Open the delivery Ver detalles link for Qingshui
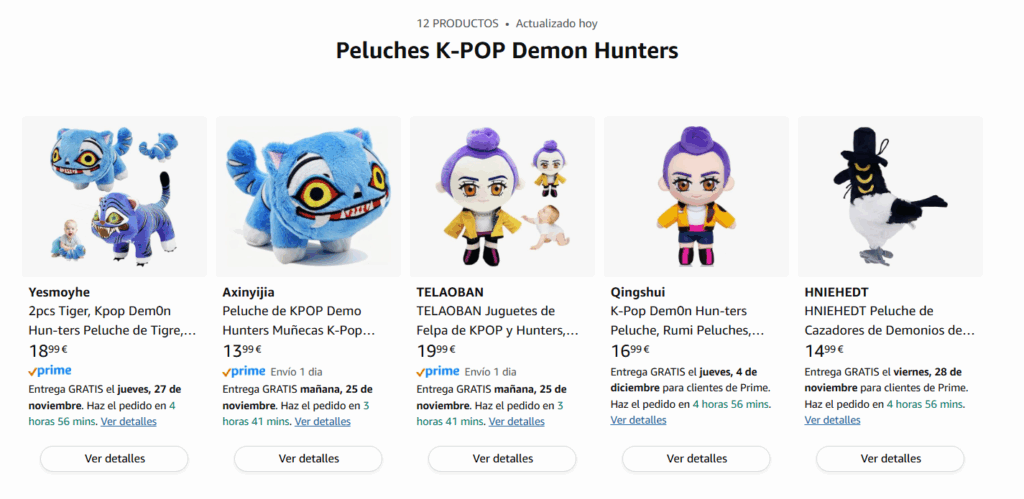Viewport: 1024px width, 499px height. tap(638, 420)
